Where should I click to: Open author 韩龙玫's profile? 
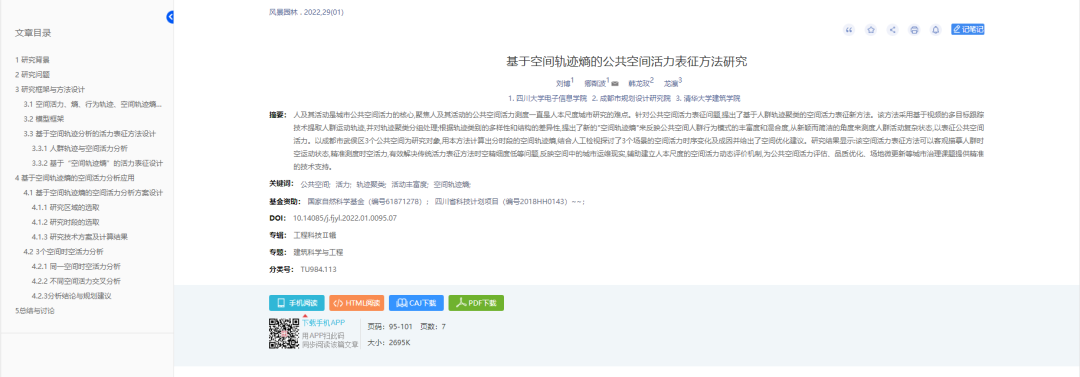coord(638,83)
